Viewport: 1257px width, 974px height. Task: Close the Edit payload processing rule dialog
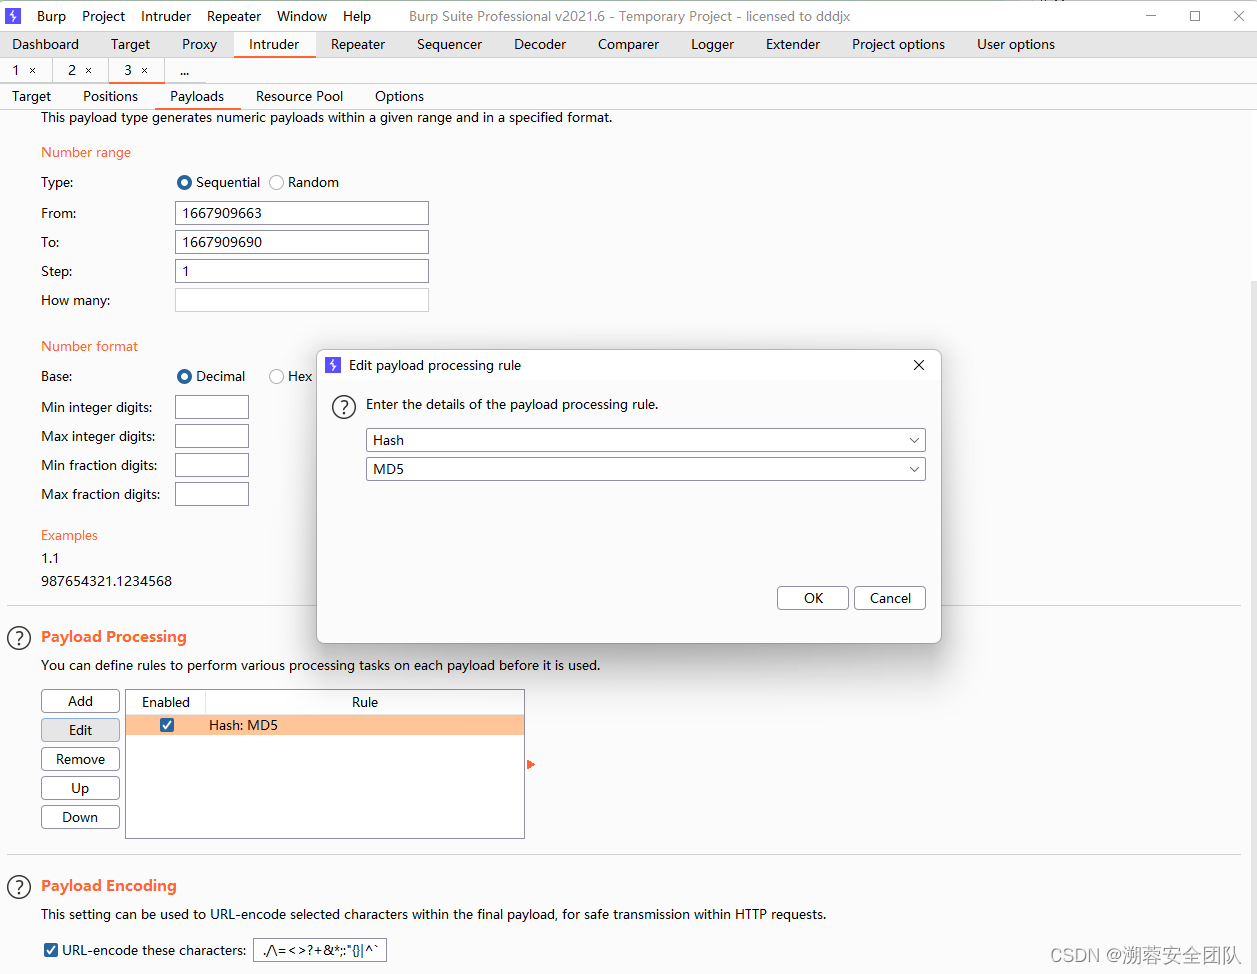919,365
